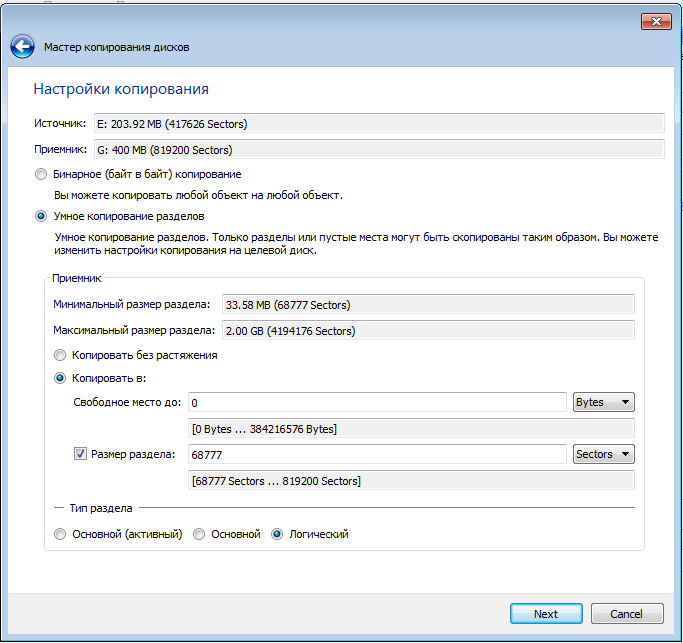Screen dimensions: 683x643
Task: Click the Приемник G: 400 MB field
Action: point(379,149)
